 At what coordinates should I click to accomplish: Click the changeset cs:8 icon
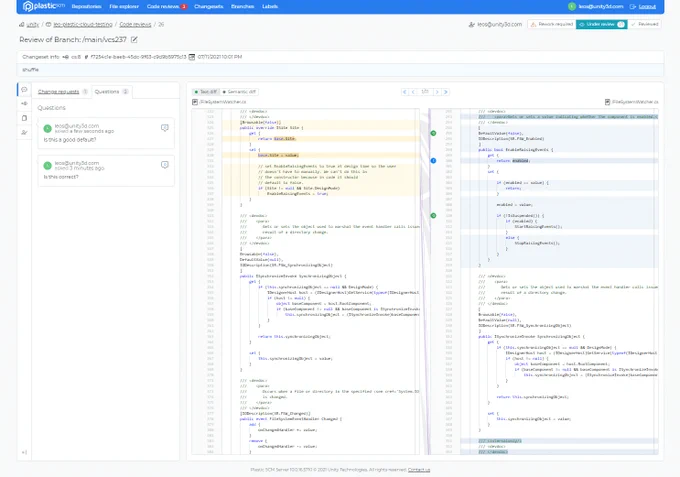(65, 57)
